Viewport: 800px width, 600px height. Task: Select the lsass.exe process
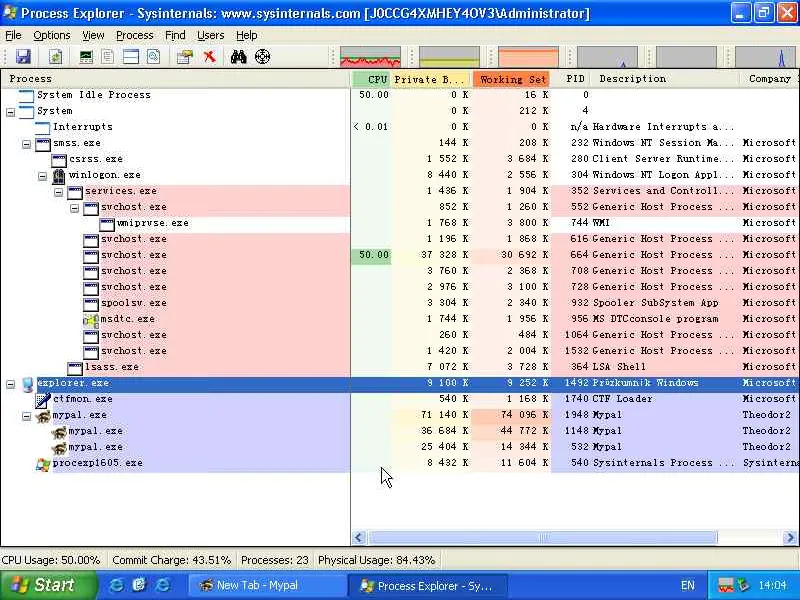click(400, 367)
